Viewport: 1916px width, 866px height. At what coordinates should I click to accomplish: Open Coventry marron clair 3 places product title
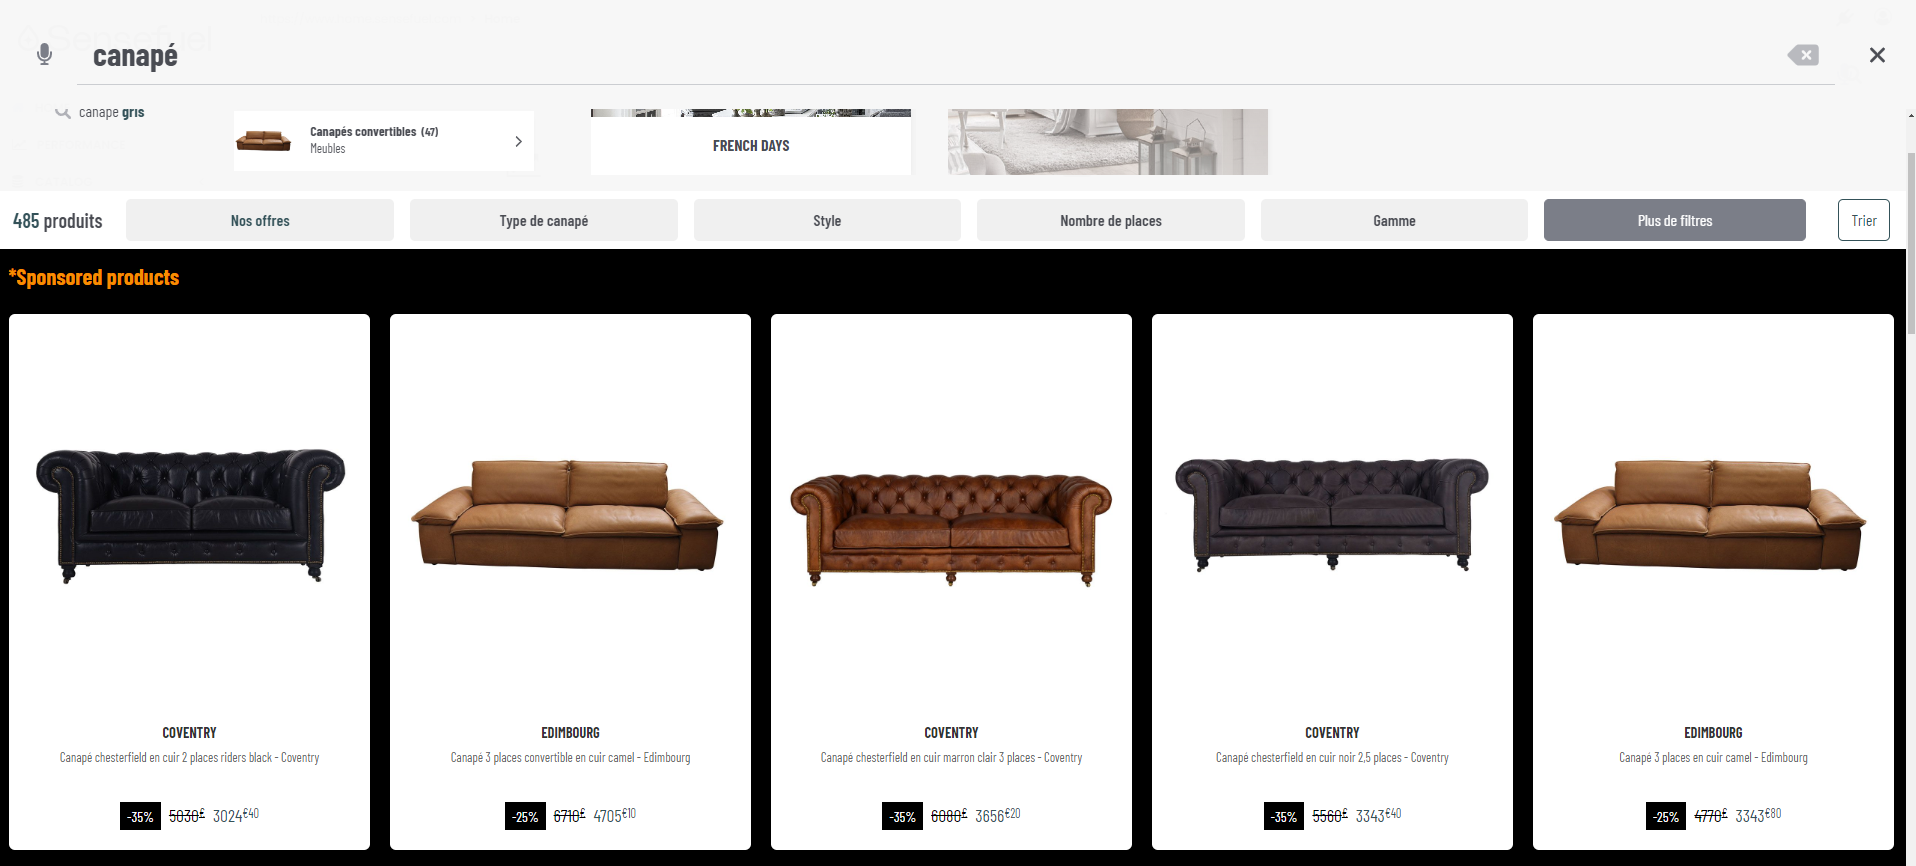point(951,757)
